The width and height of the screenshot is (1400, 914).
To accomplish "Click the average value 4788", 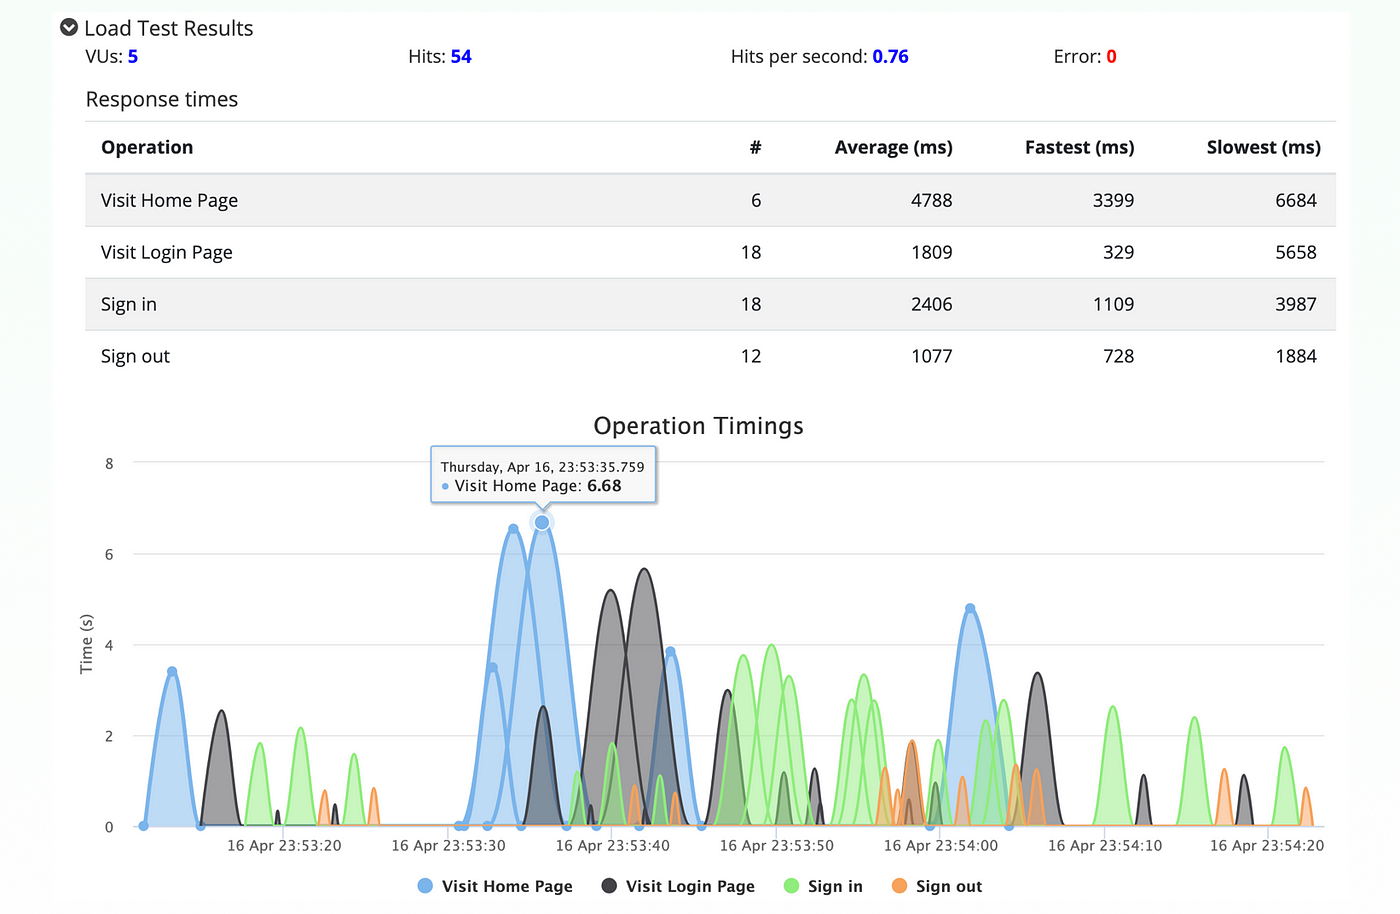I will click(x=931, y=200).
